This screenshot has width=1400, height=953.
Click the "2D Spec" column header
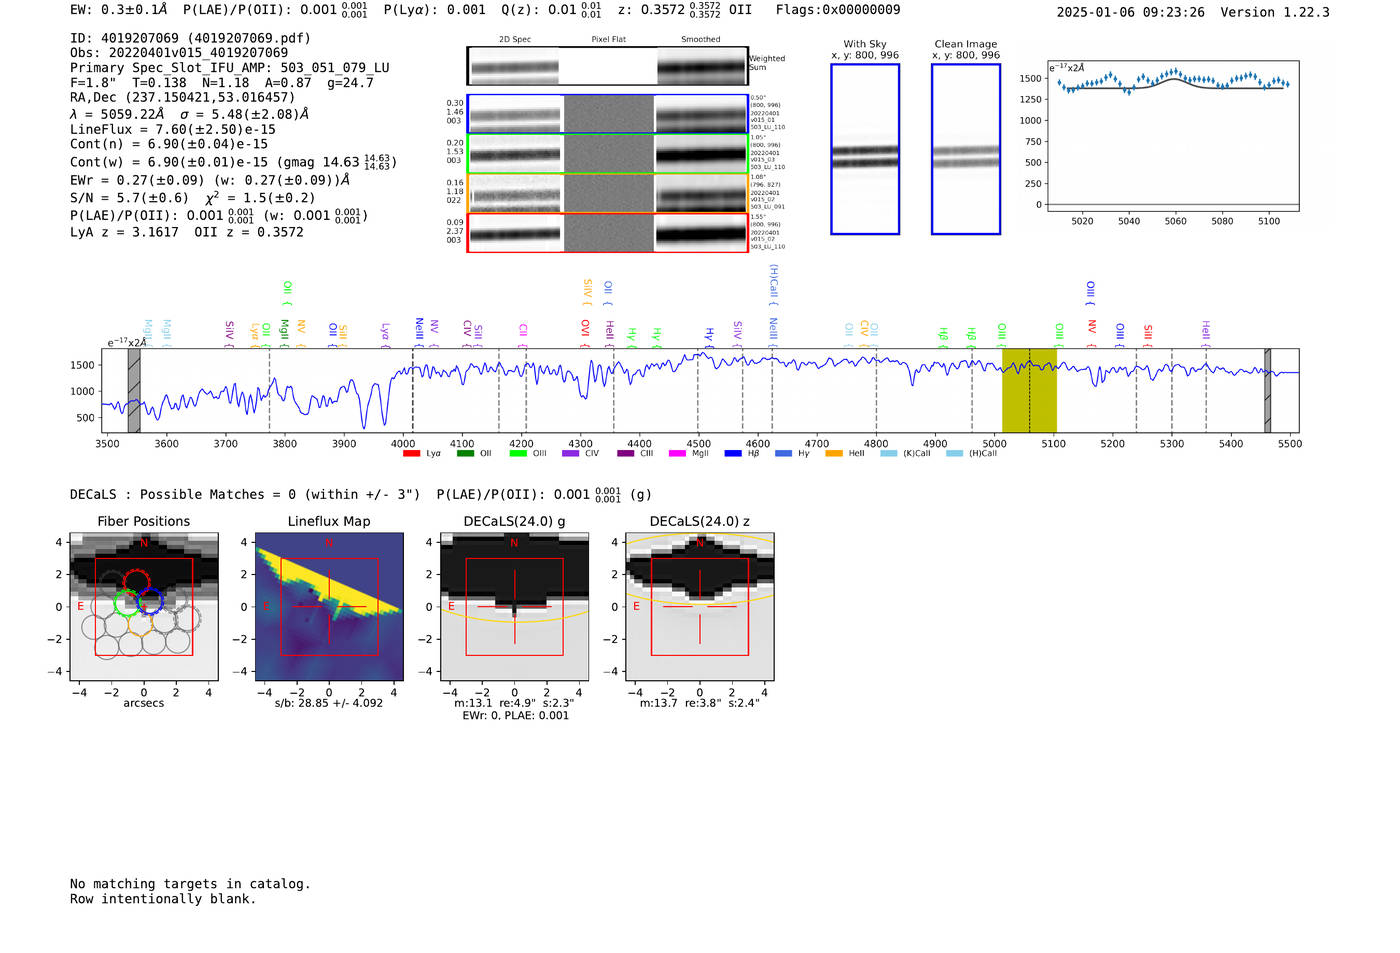(x=515, y=40)
